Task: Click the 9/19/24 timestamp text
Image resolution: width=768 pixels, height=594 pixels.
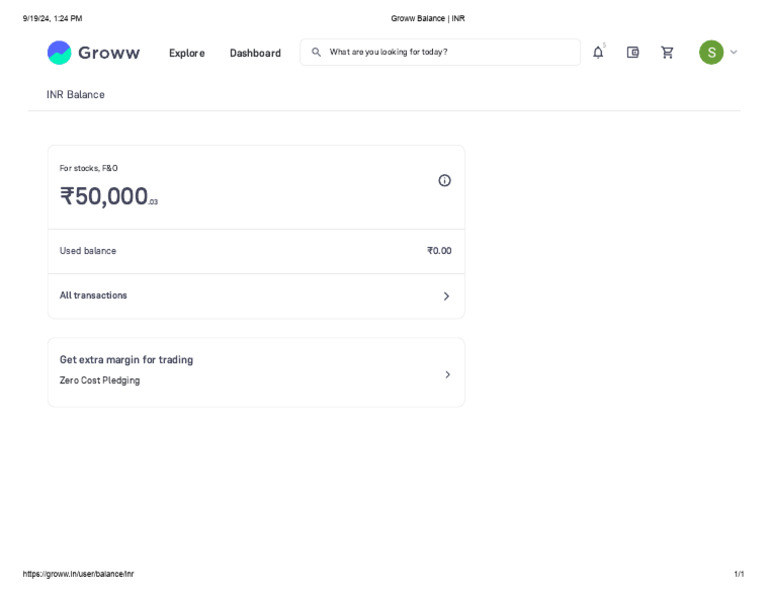Action: tap(52, 19)
